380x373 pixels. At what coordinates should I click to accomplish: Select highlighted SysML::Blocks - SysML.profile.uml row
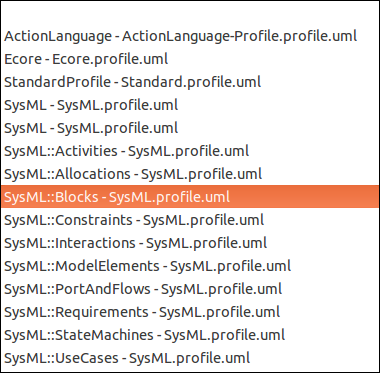(x=190, y=197)
